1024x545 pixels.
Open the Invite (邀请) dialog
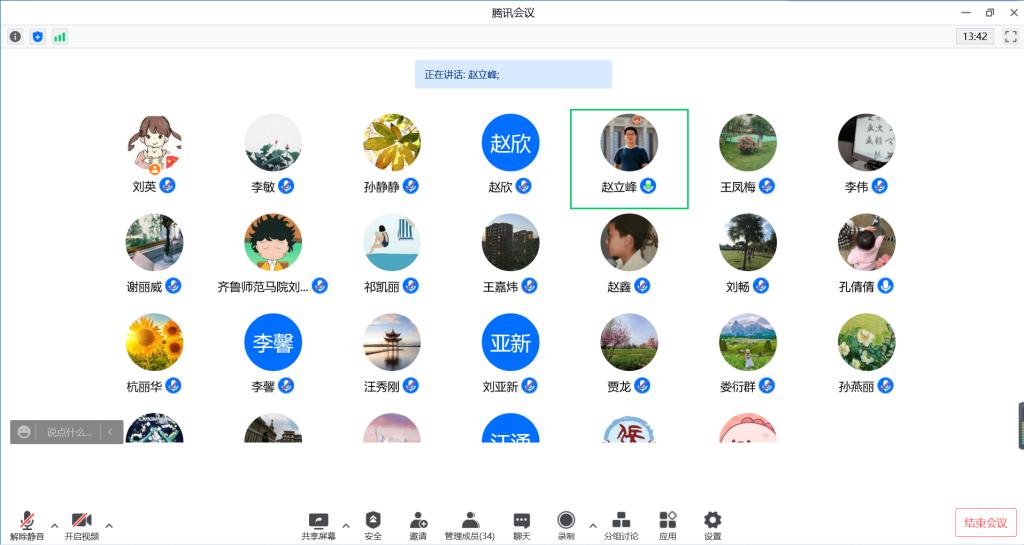coord(418,525)
